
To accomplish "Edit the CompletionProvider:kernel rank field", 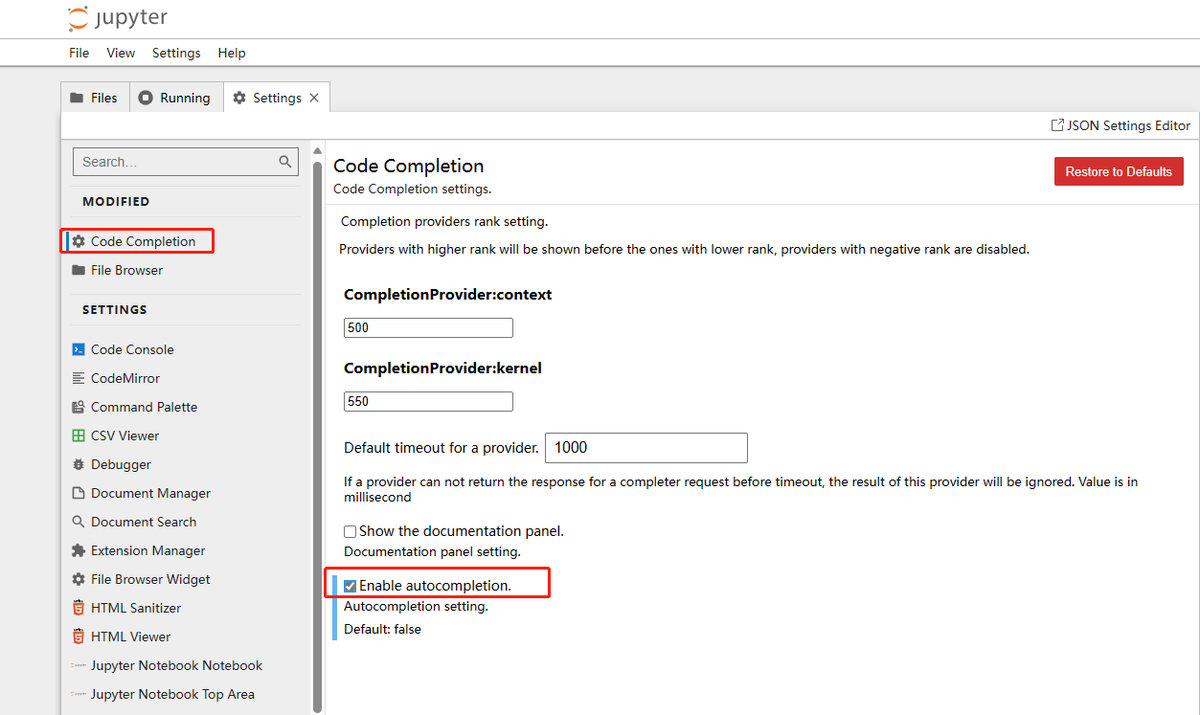I will click(x=428, y=402).
